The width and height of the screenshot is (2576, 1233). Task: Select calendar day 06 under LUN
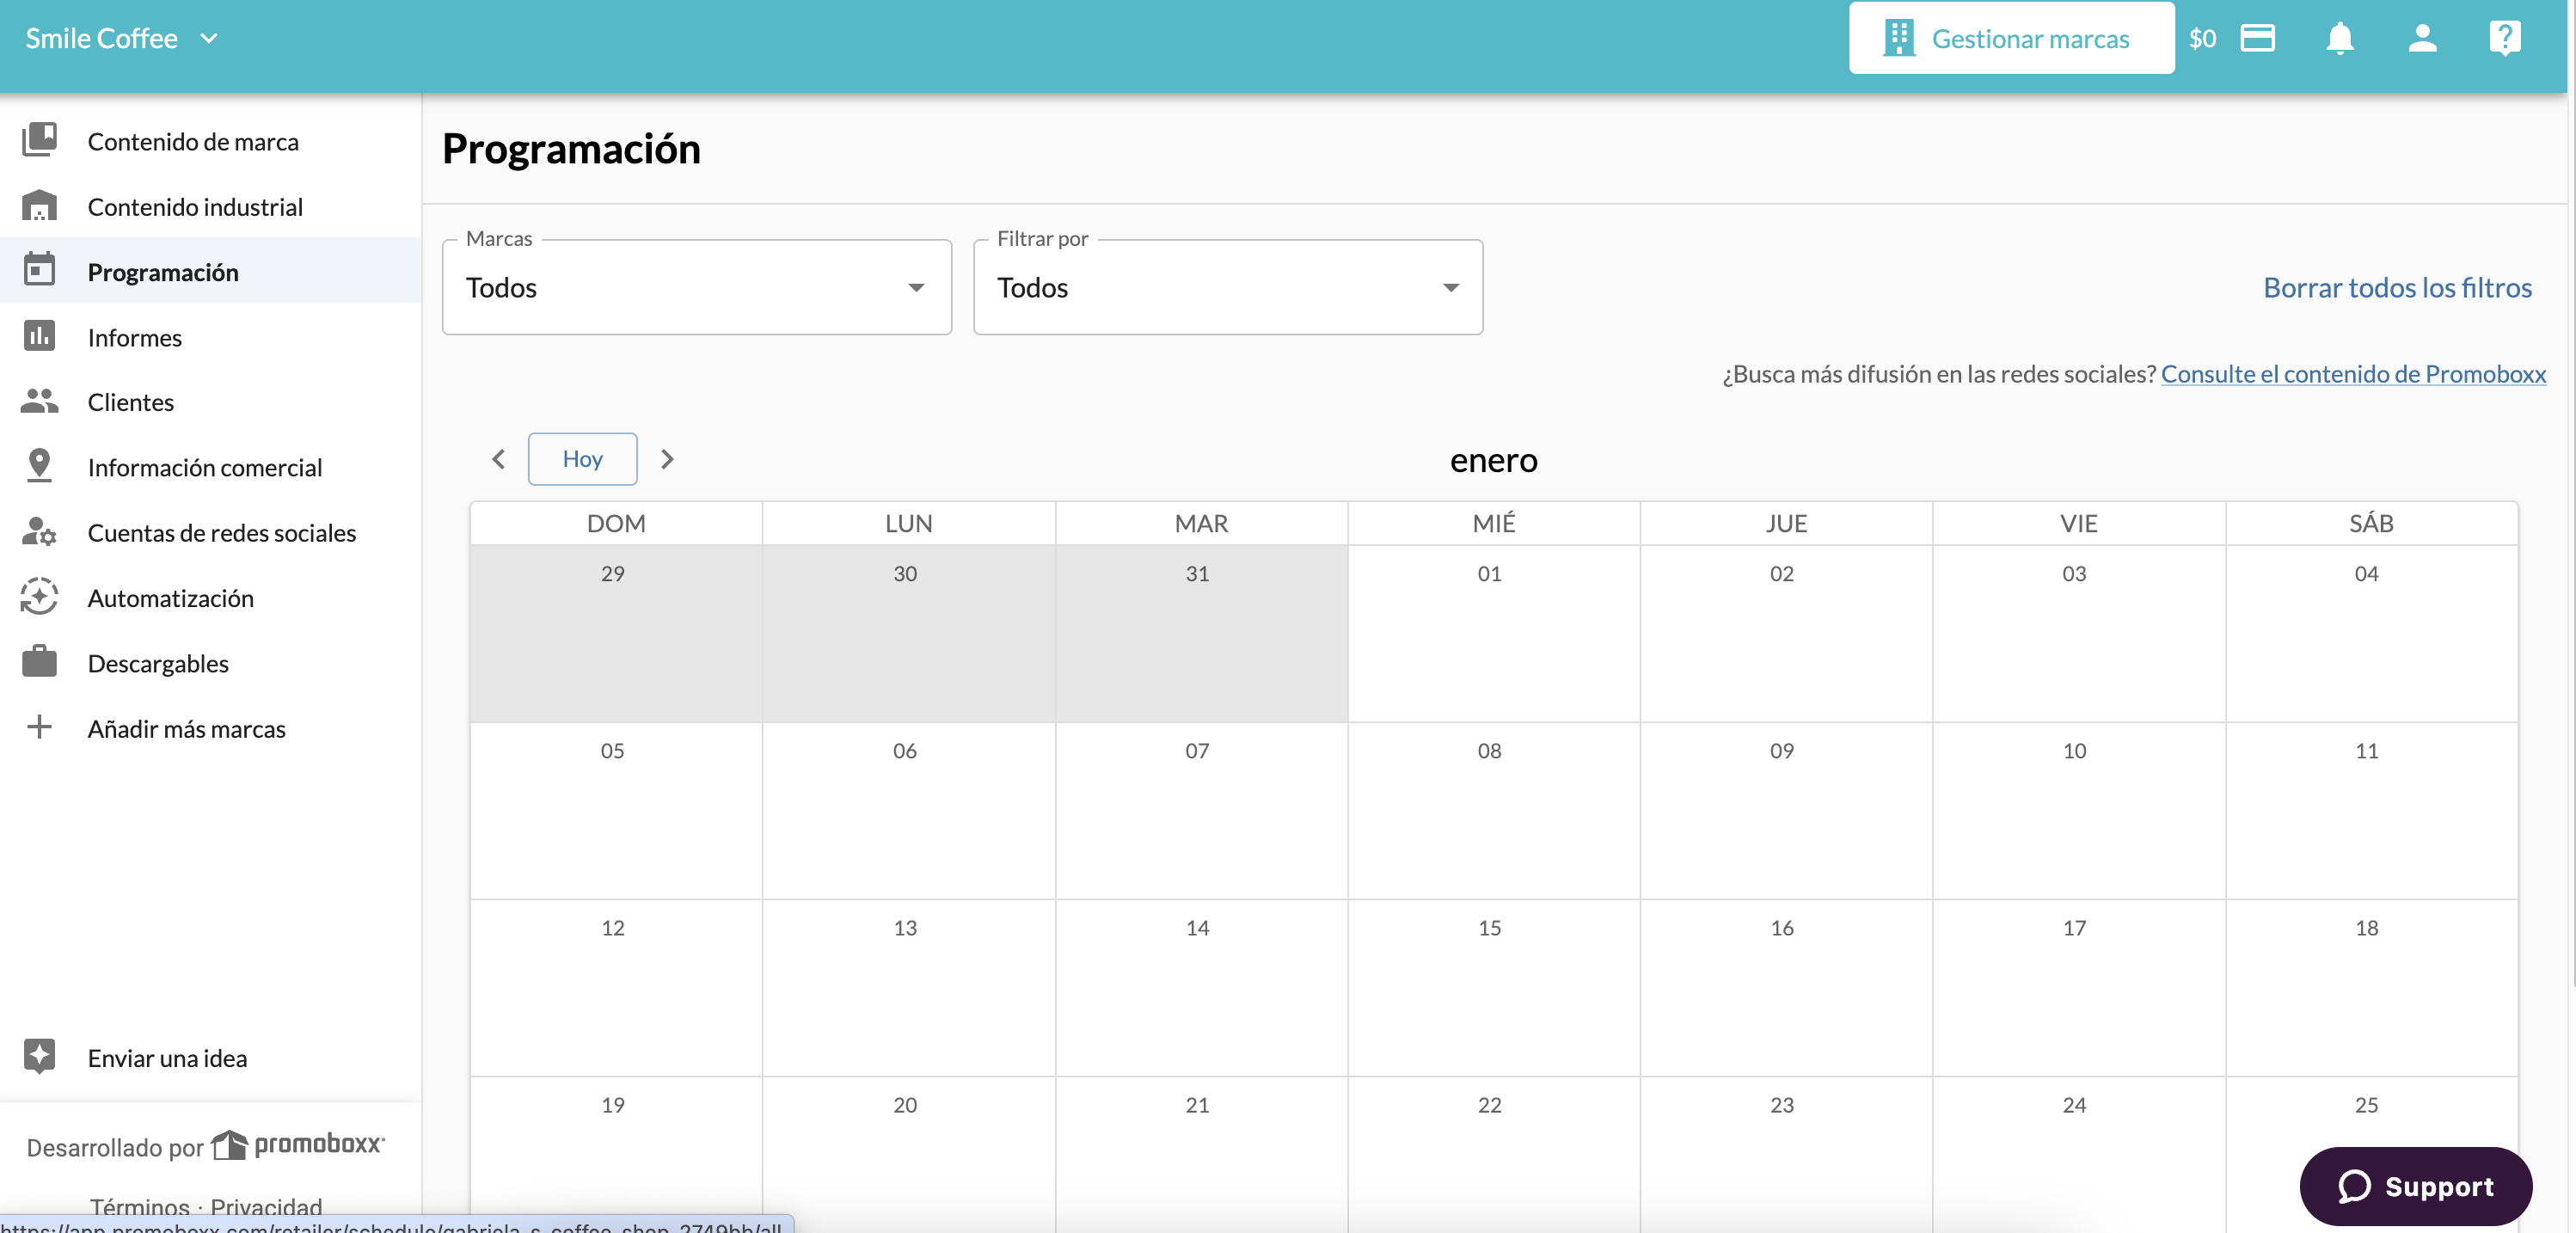(908, 810)
